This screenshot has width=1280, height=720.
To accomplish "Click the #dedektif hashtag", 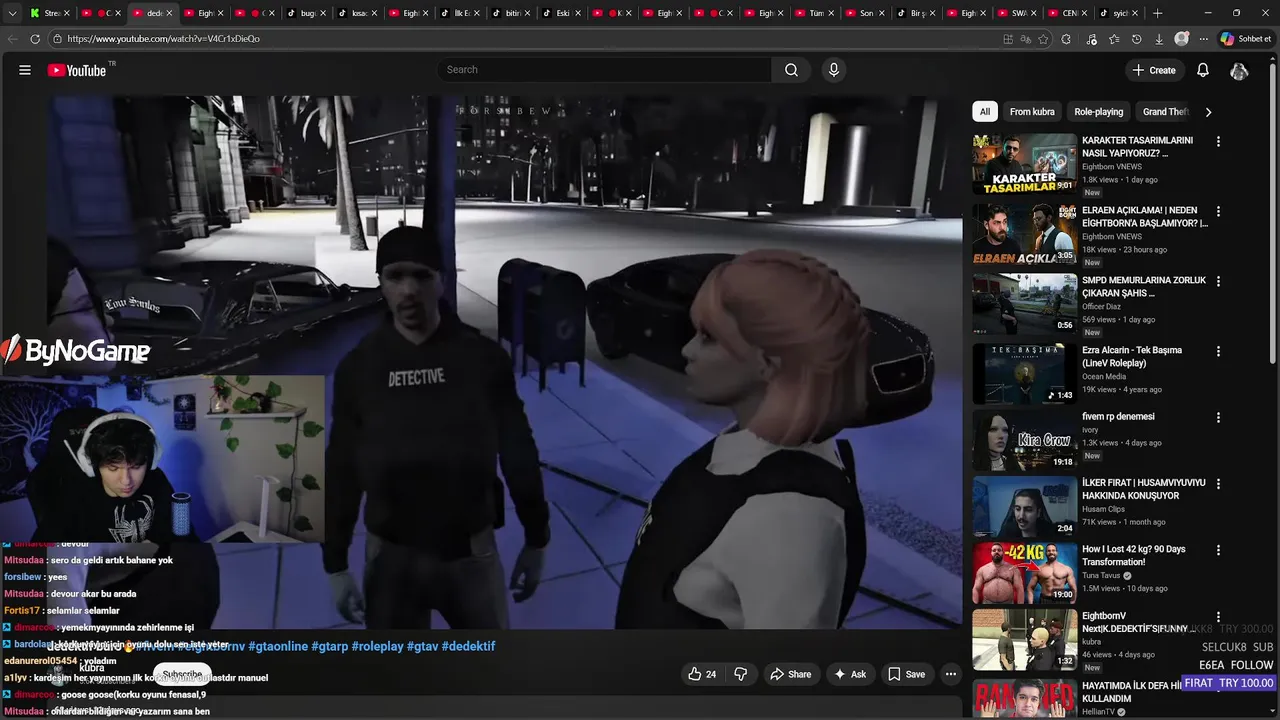I will pos(468,646).
